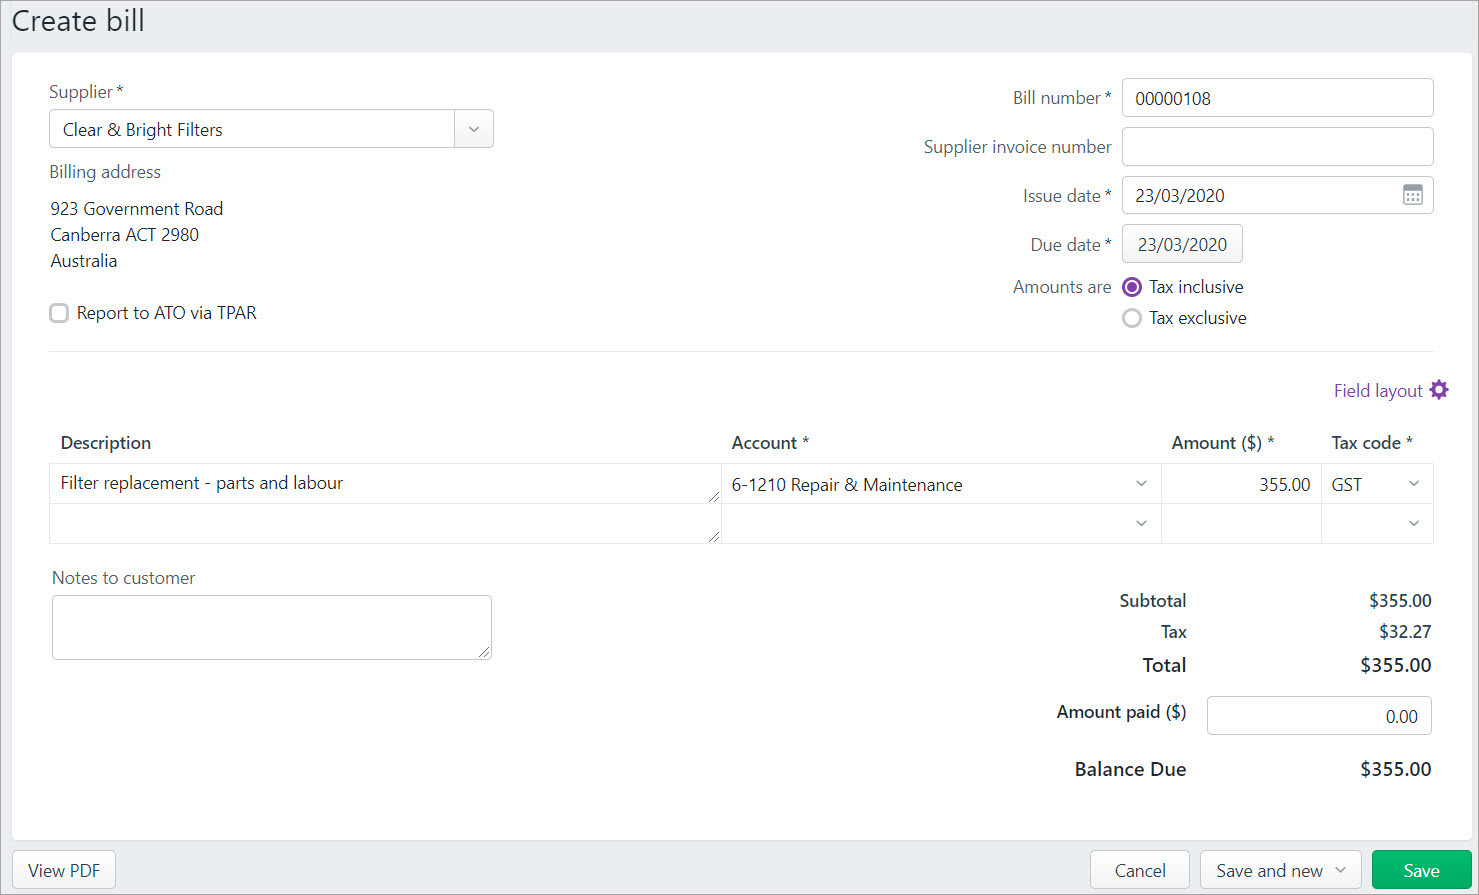Click the Tax value $32.27
1479x895 pixels.
coord(1405,632)
